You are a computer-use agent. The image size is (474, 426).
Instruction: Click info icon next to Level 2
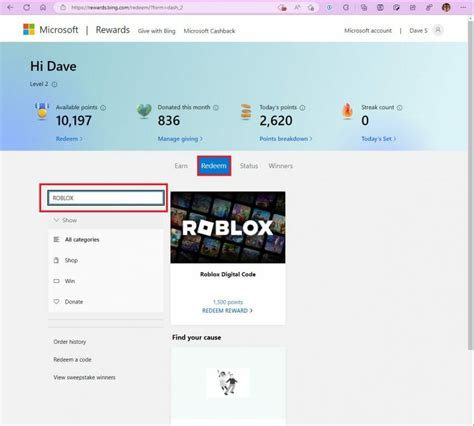[55, 84]
